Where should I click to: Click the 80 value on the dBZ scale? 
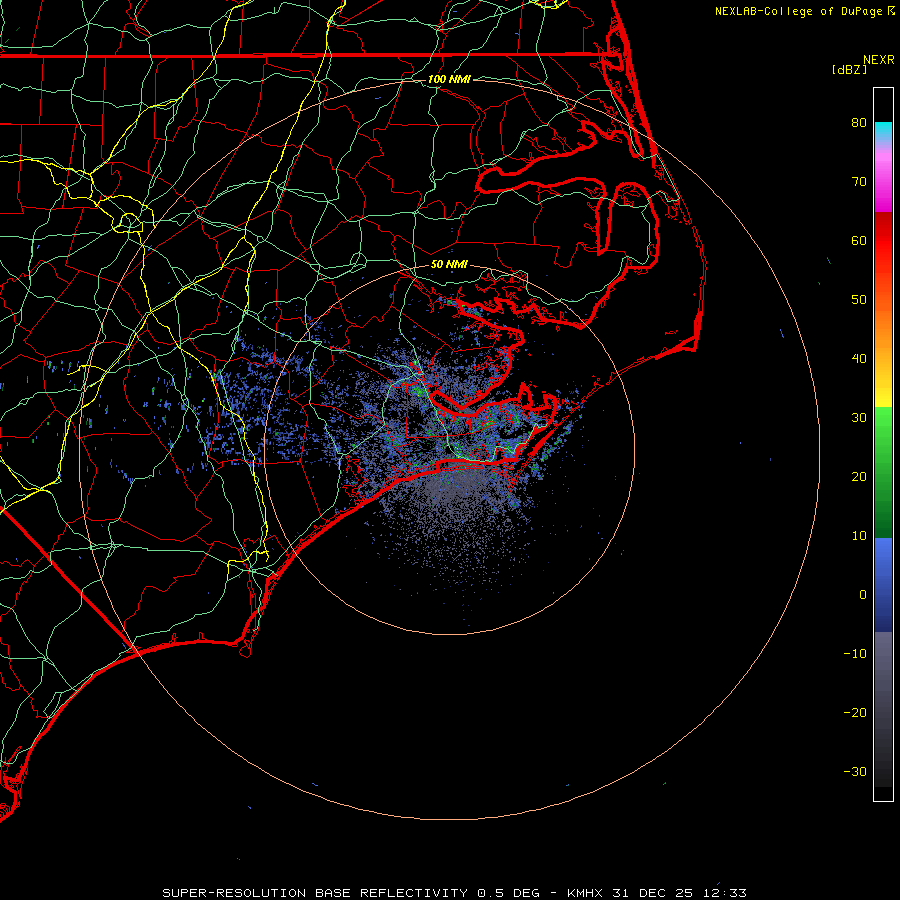click(859, 122)
